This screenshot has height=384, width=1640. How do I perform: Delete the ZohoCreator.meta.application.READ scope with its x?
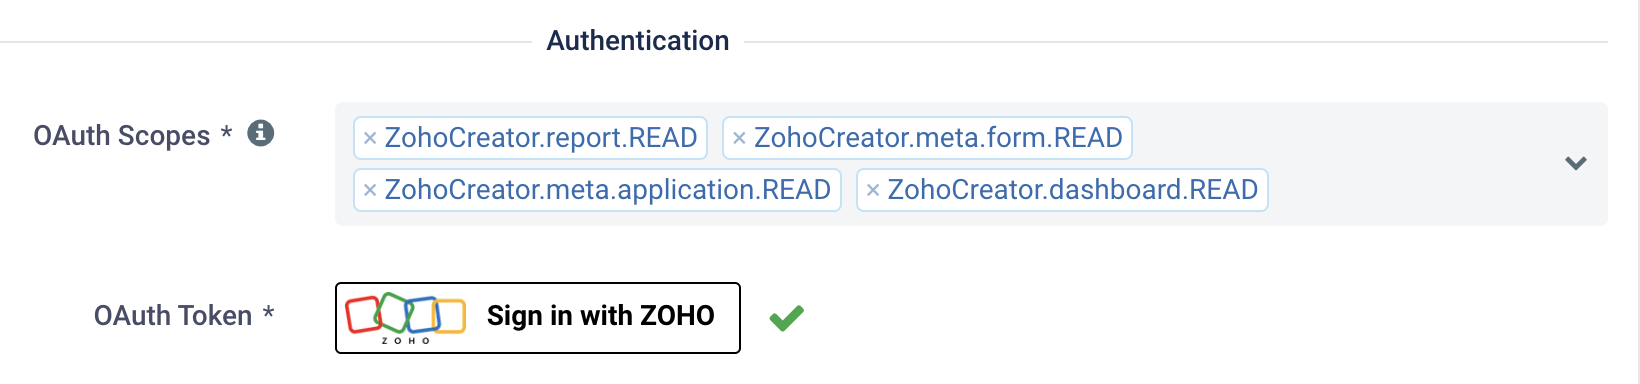pos(370,190)
